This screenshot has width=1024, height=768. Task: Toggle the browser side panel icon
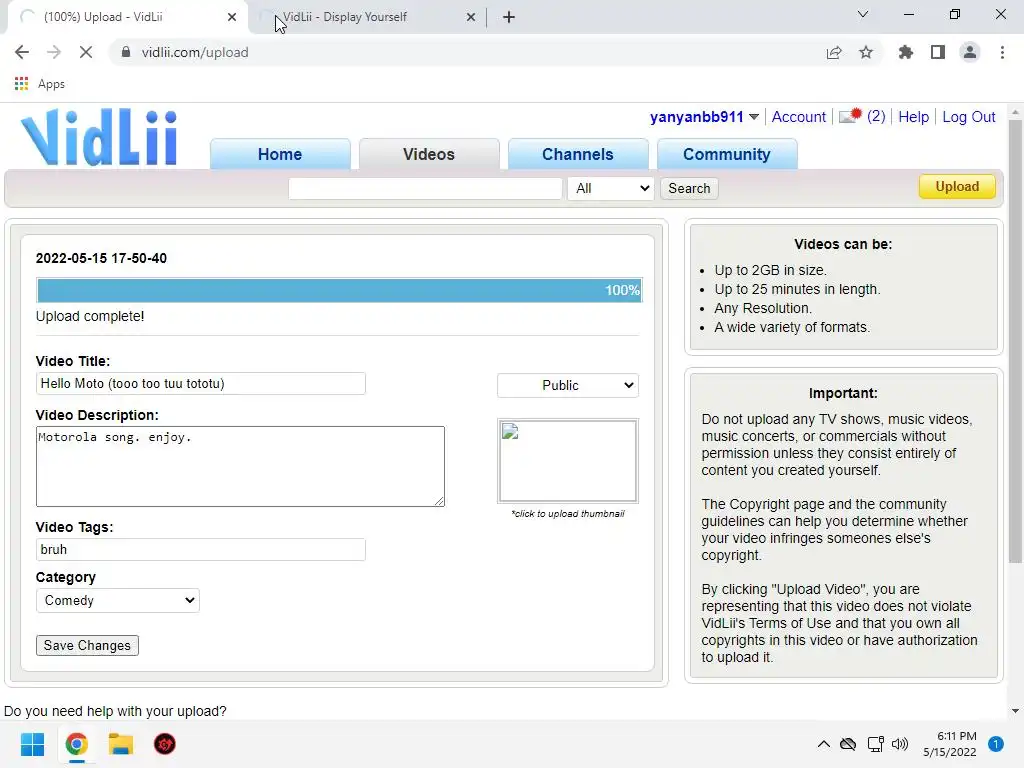point(938,52)
